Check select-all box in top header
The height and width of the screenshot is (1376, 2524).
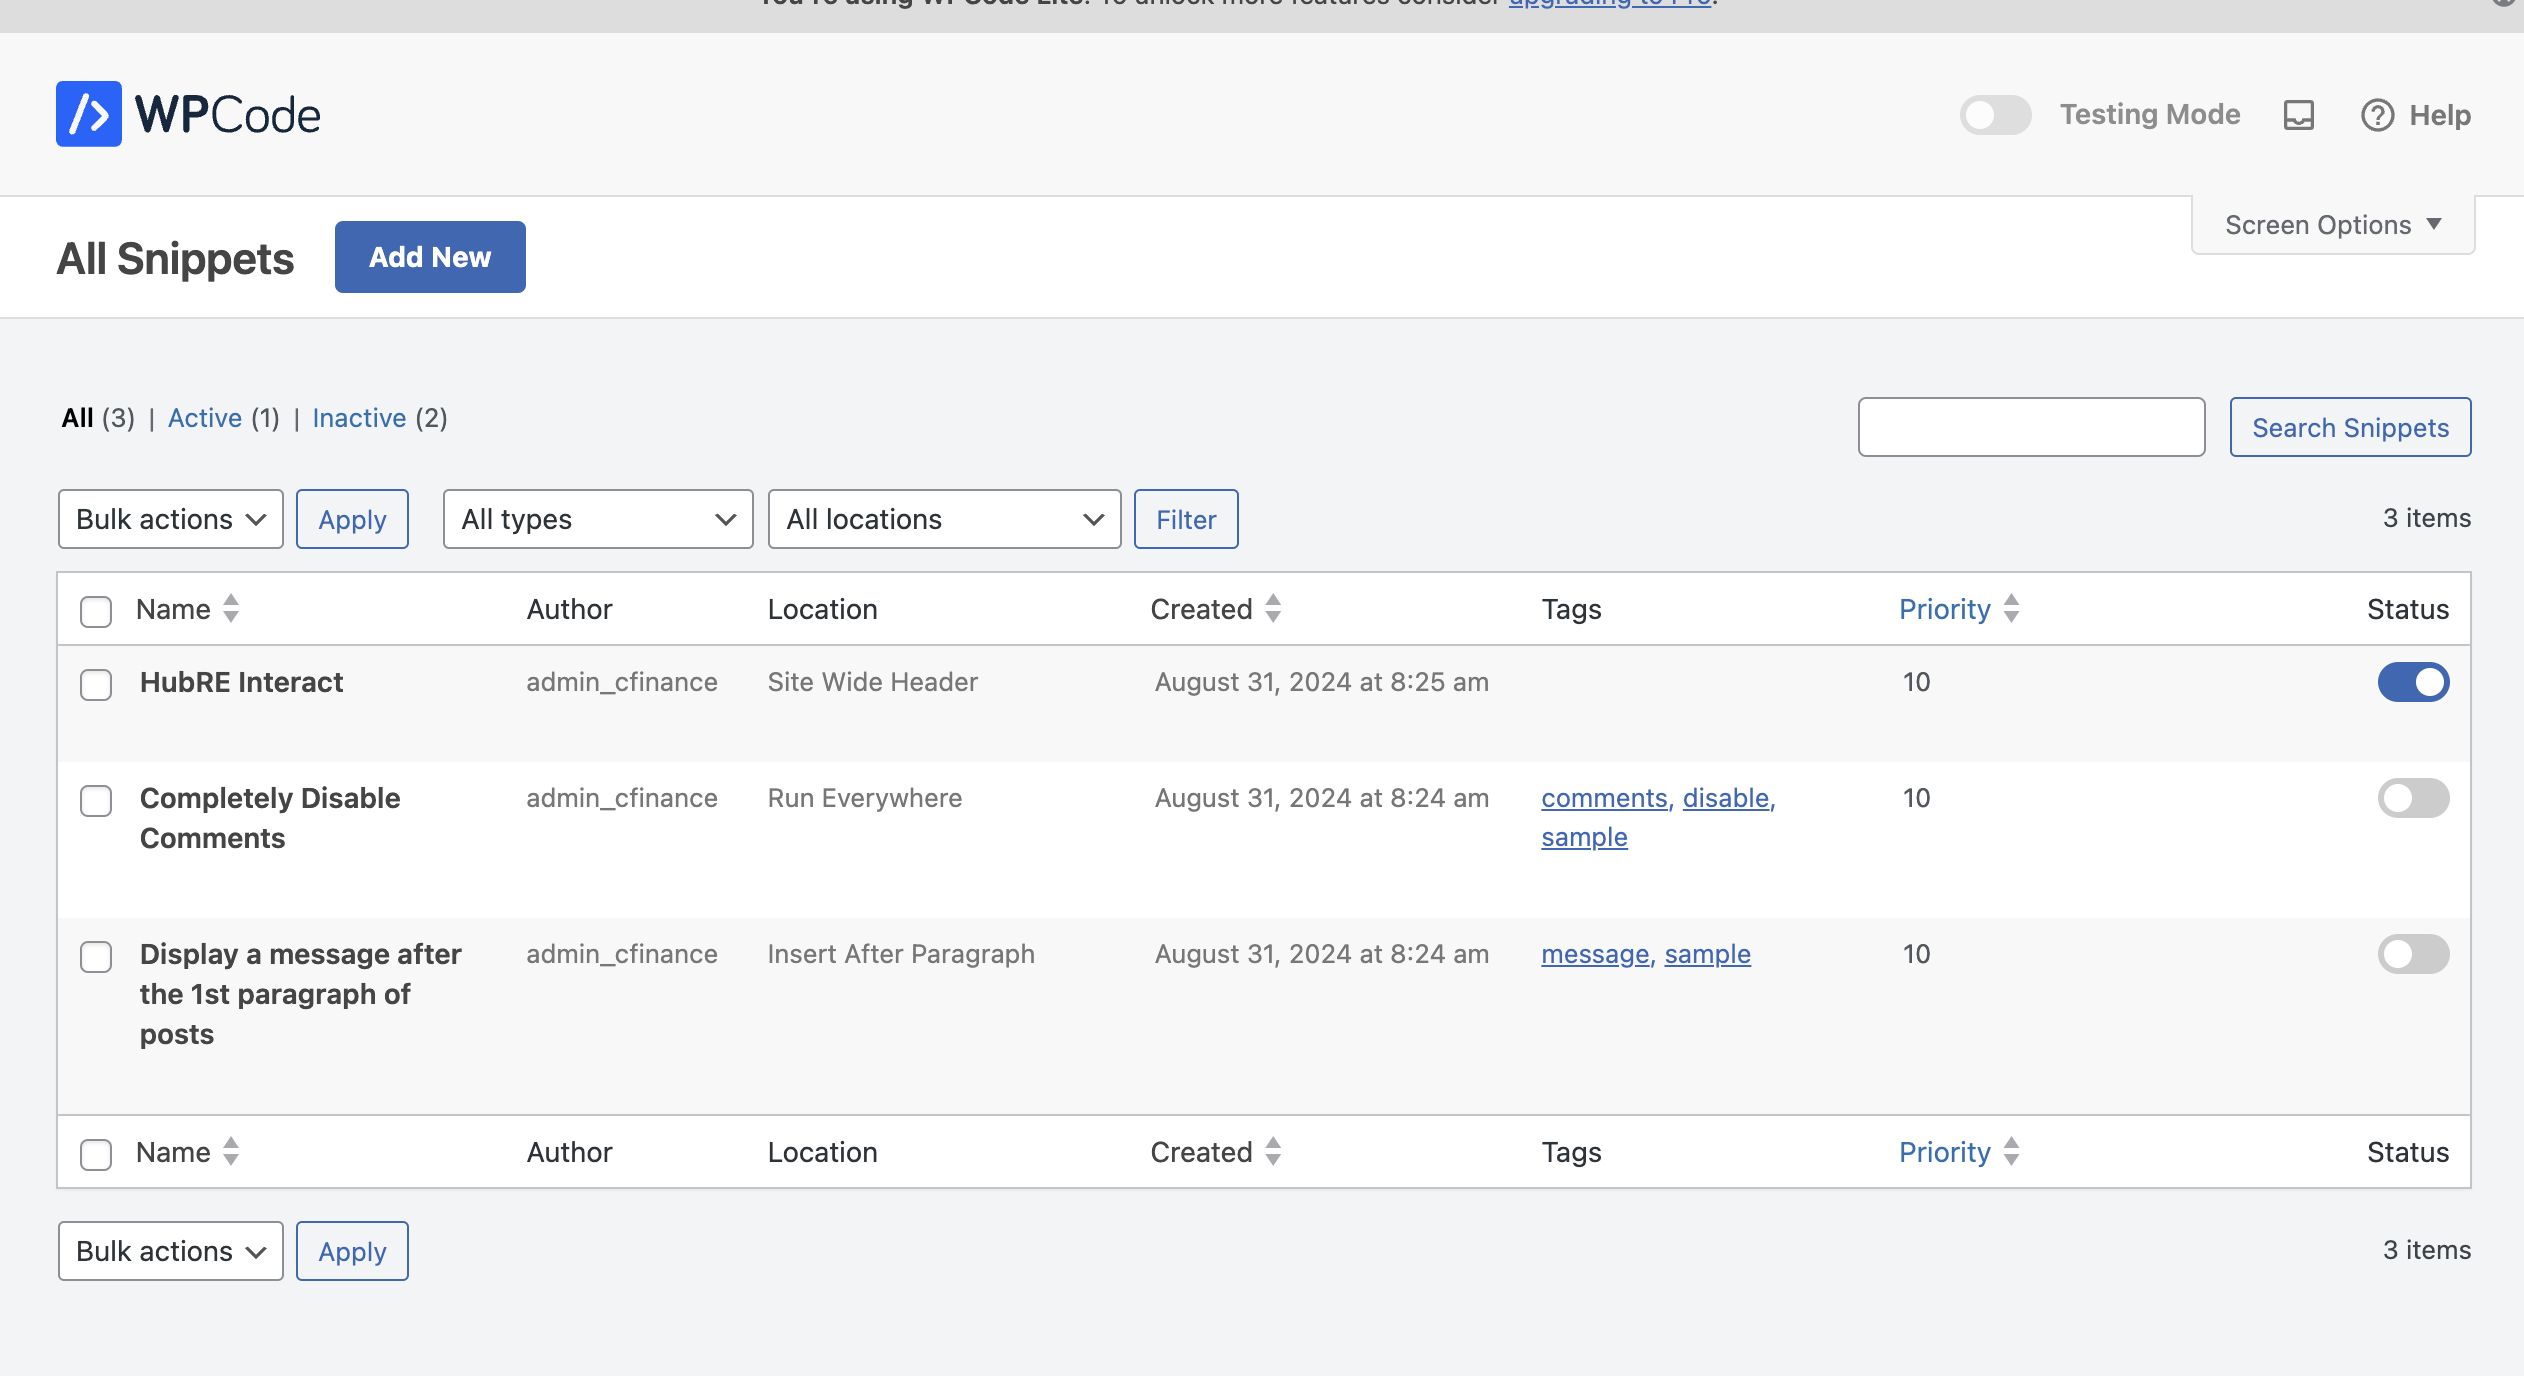tap(96, 611)
